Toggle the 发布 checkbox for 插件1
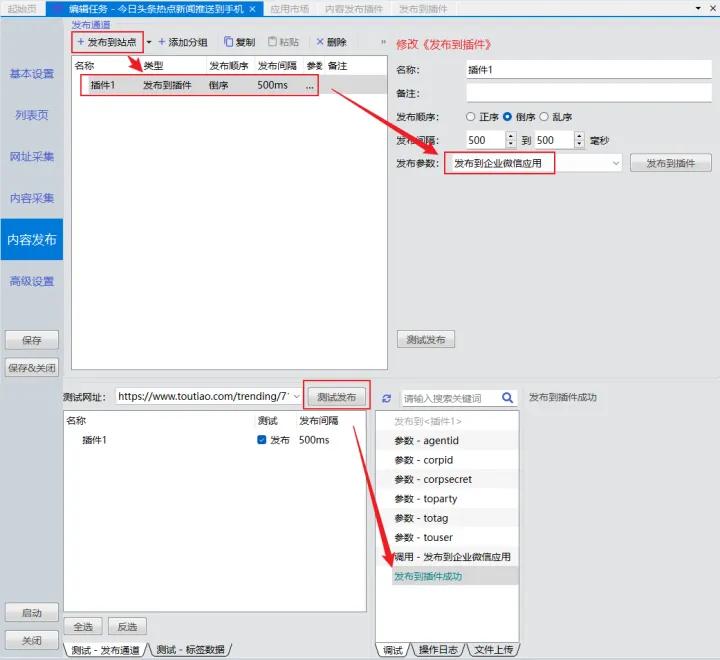The width and height of the screenshot is (720, 660). click(262, 440)
